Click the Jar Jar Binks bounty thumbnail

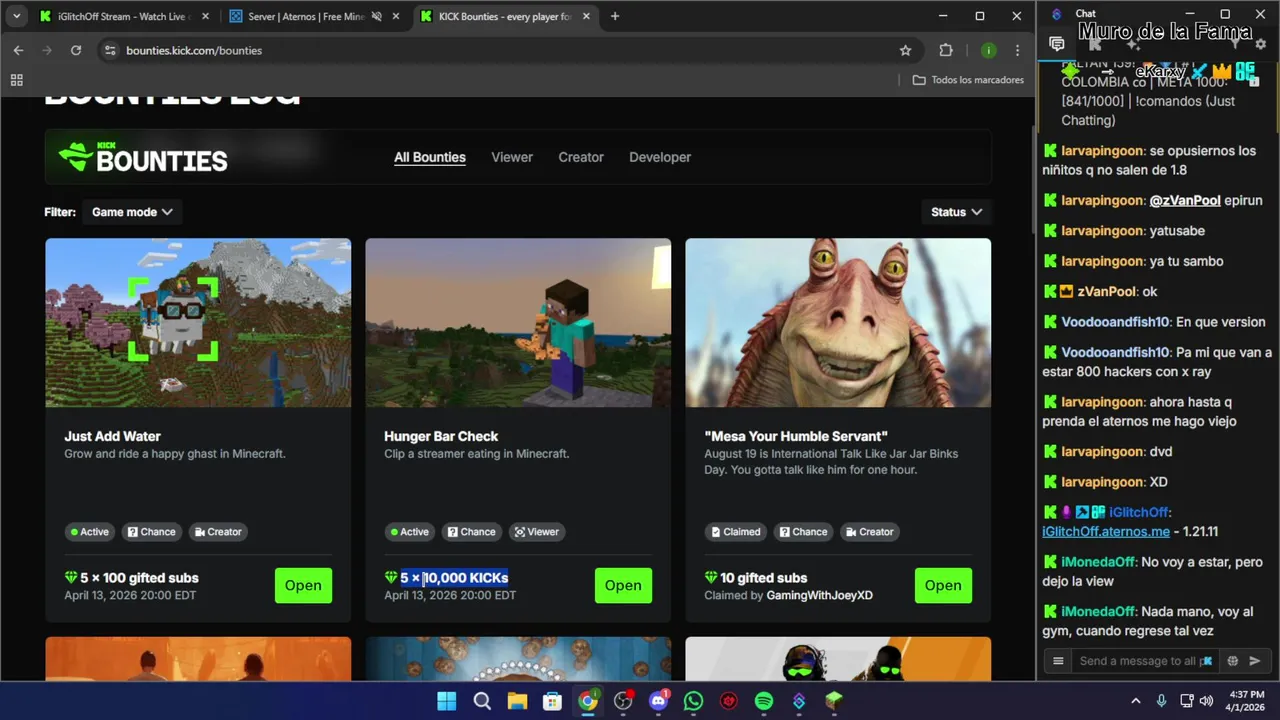pos(838,322)
